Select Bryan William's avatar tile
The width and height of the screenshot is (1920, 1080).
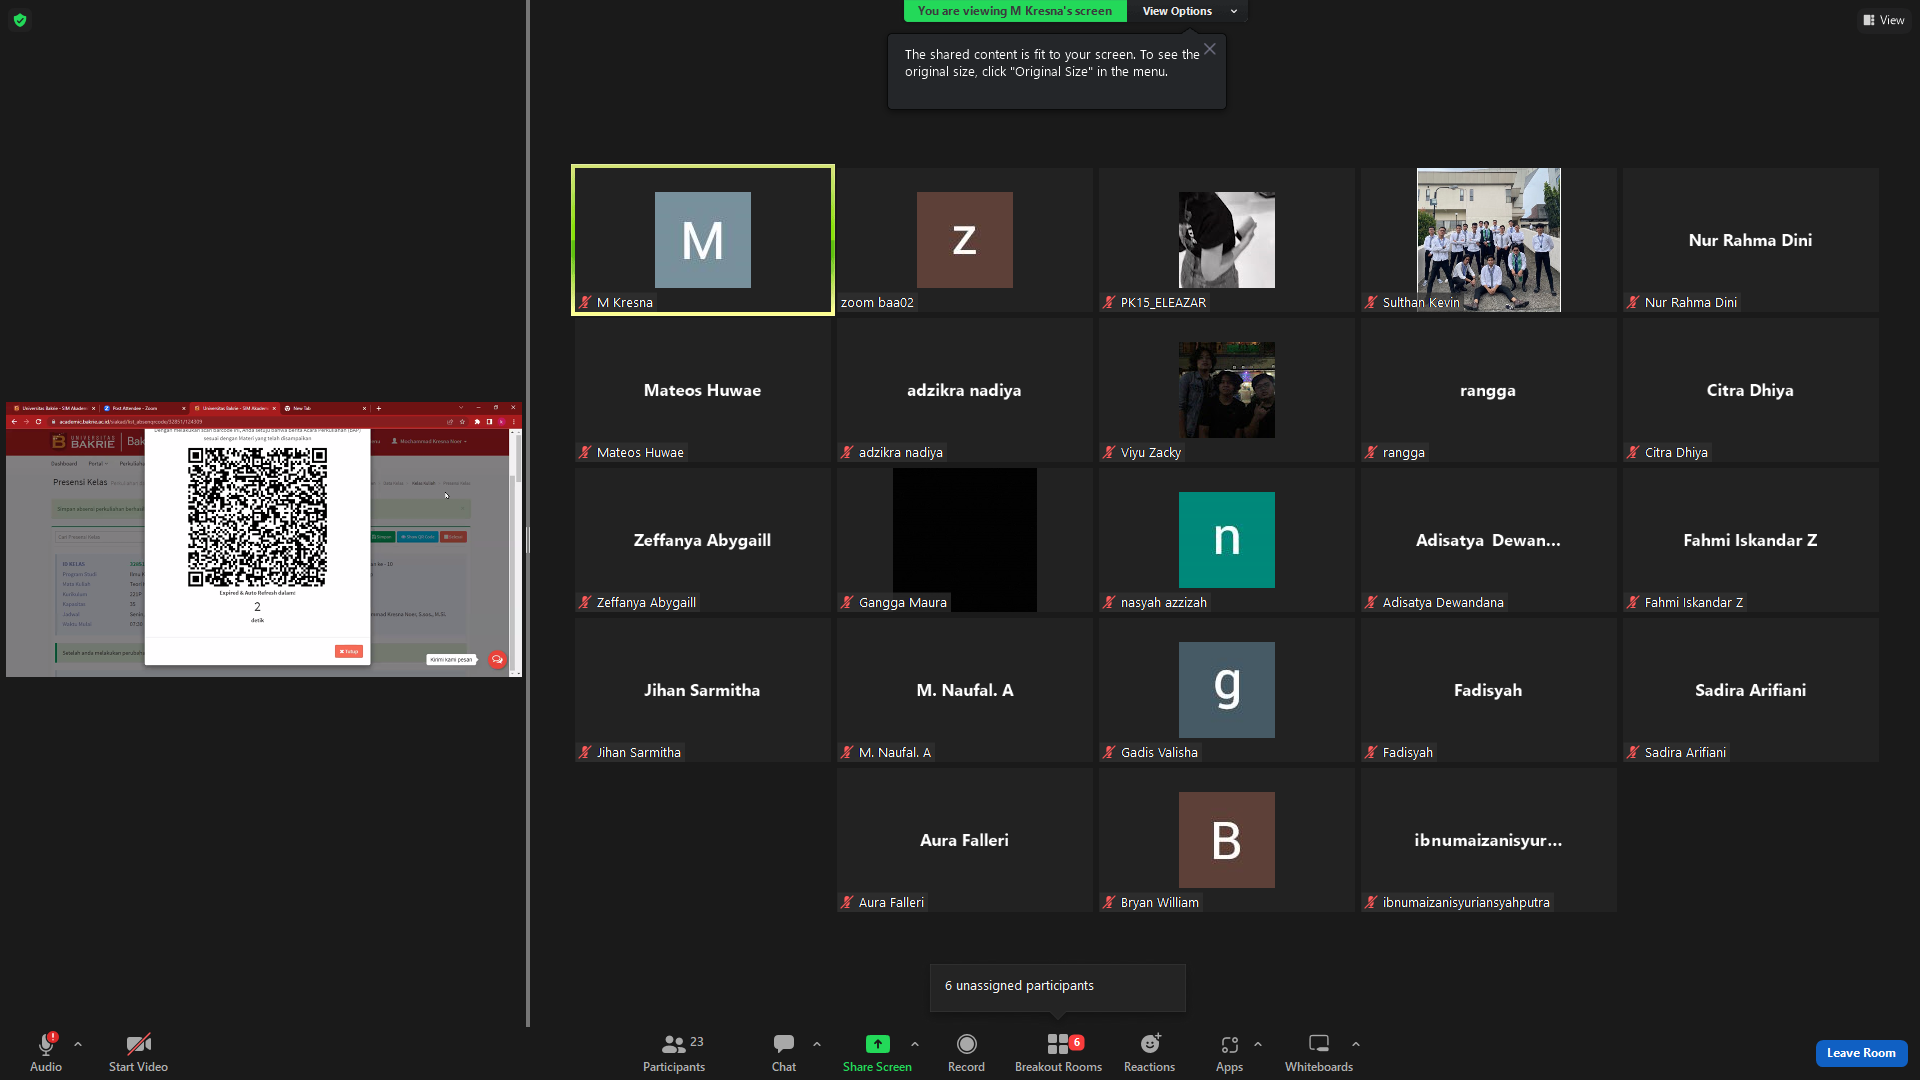1226,840
